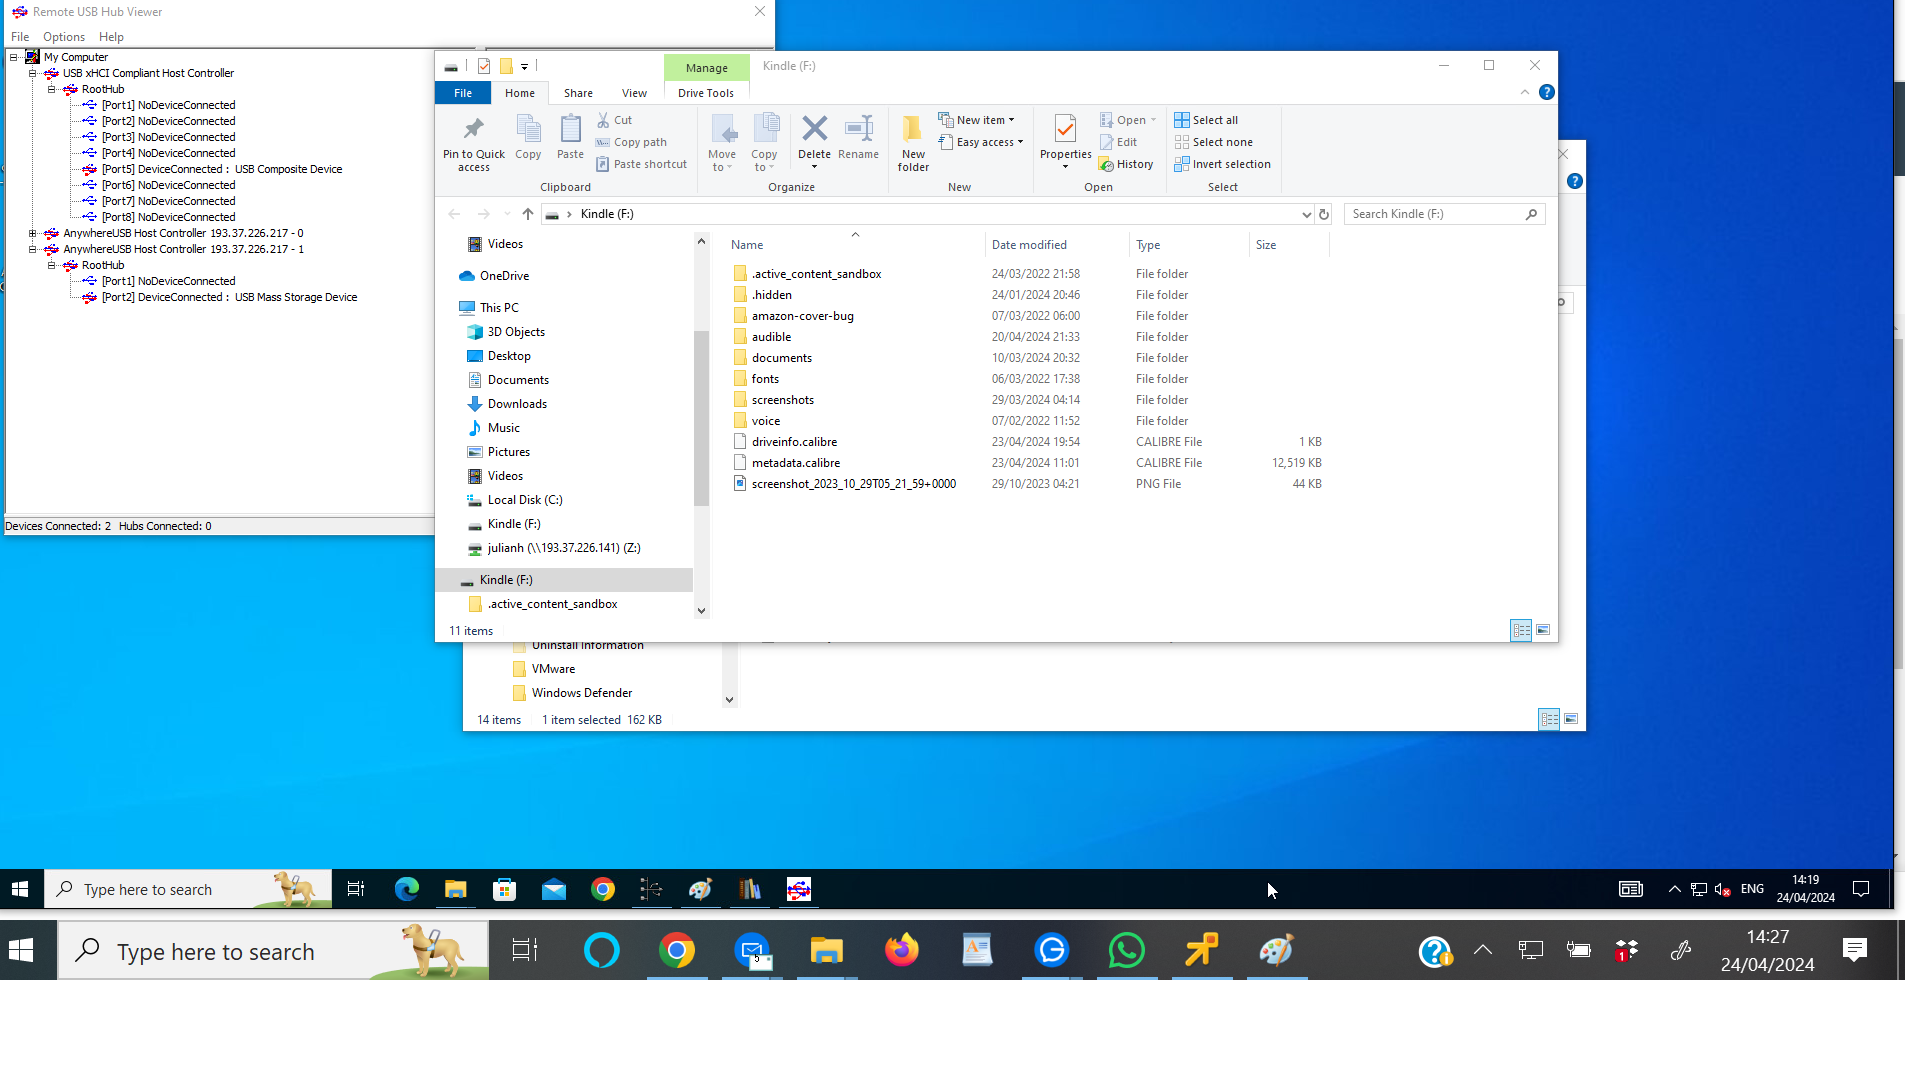Click Select none in ribbon
1920x1080 pixels.
click(1213, 142)
